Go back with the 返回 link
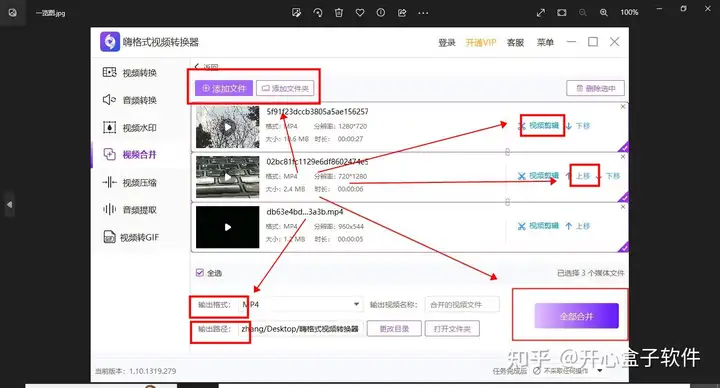The image size is (720, 388). coord(206,67)
